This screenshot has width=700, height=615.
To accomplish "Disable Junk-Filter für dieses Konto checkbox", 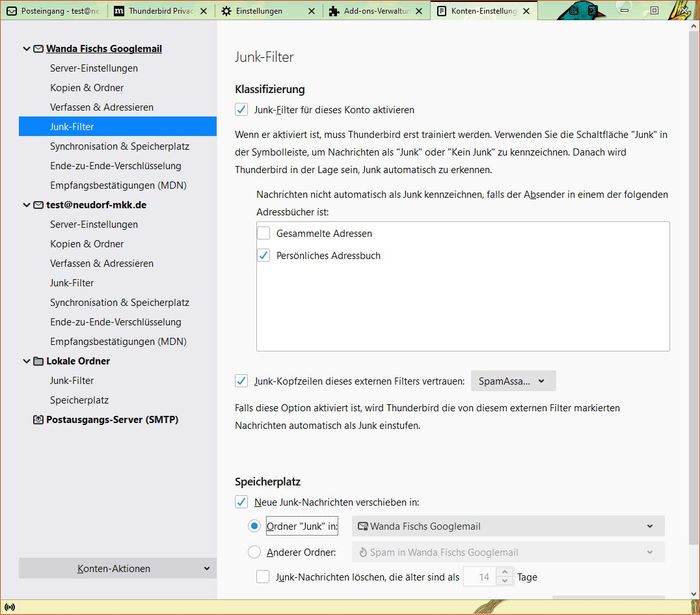I will [241, 110].
